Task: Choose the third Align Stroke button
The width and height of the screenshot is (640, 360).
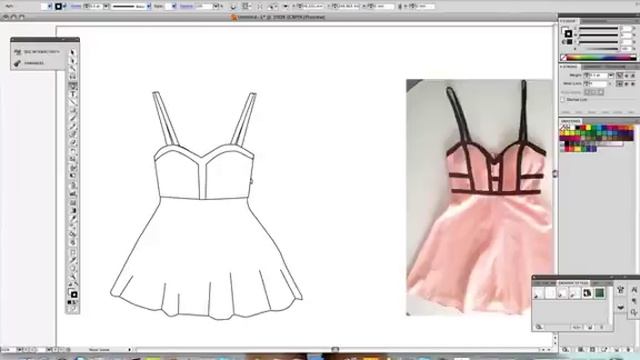Action: pyautogui.click(x=600, y=92)
